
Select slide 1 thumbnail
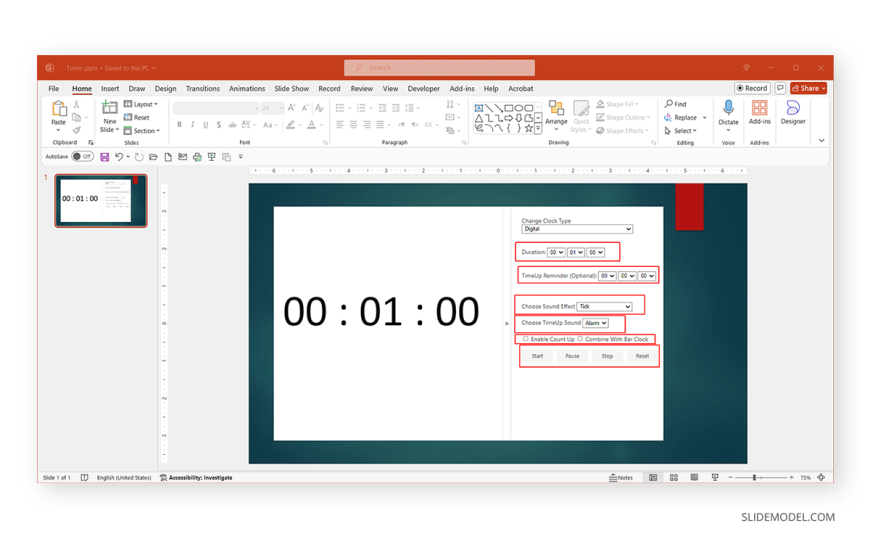pyautogui.click(x=100, y=201)
